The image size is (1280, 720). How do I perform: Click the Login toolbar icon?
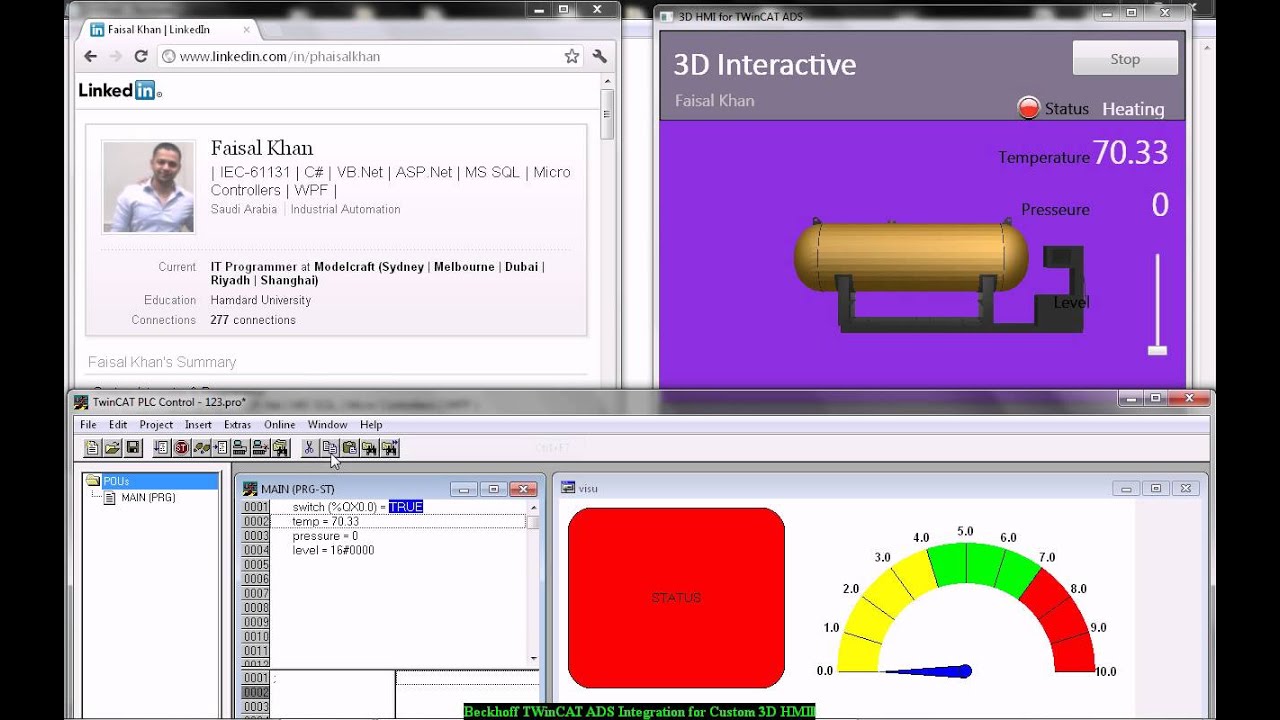(241, 448)
